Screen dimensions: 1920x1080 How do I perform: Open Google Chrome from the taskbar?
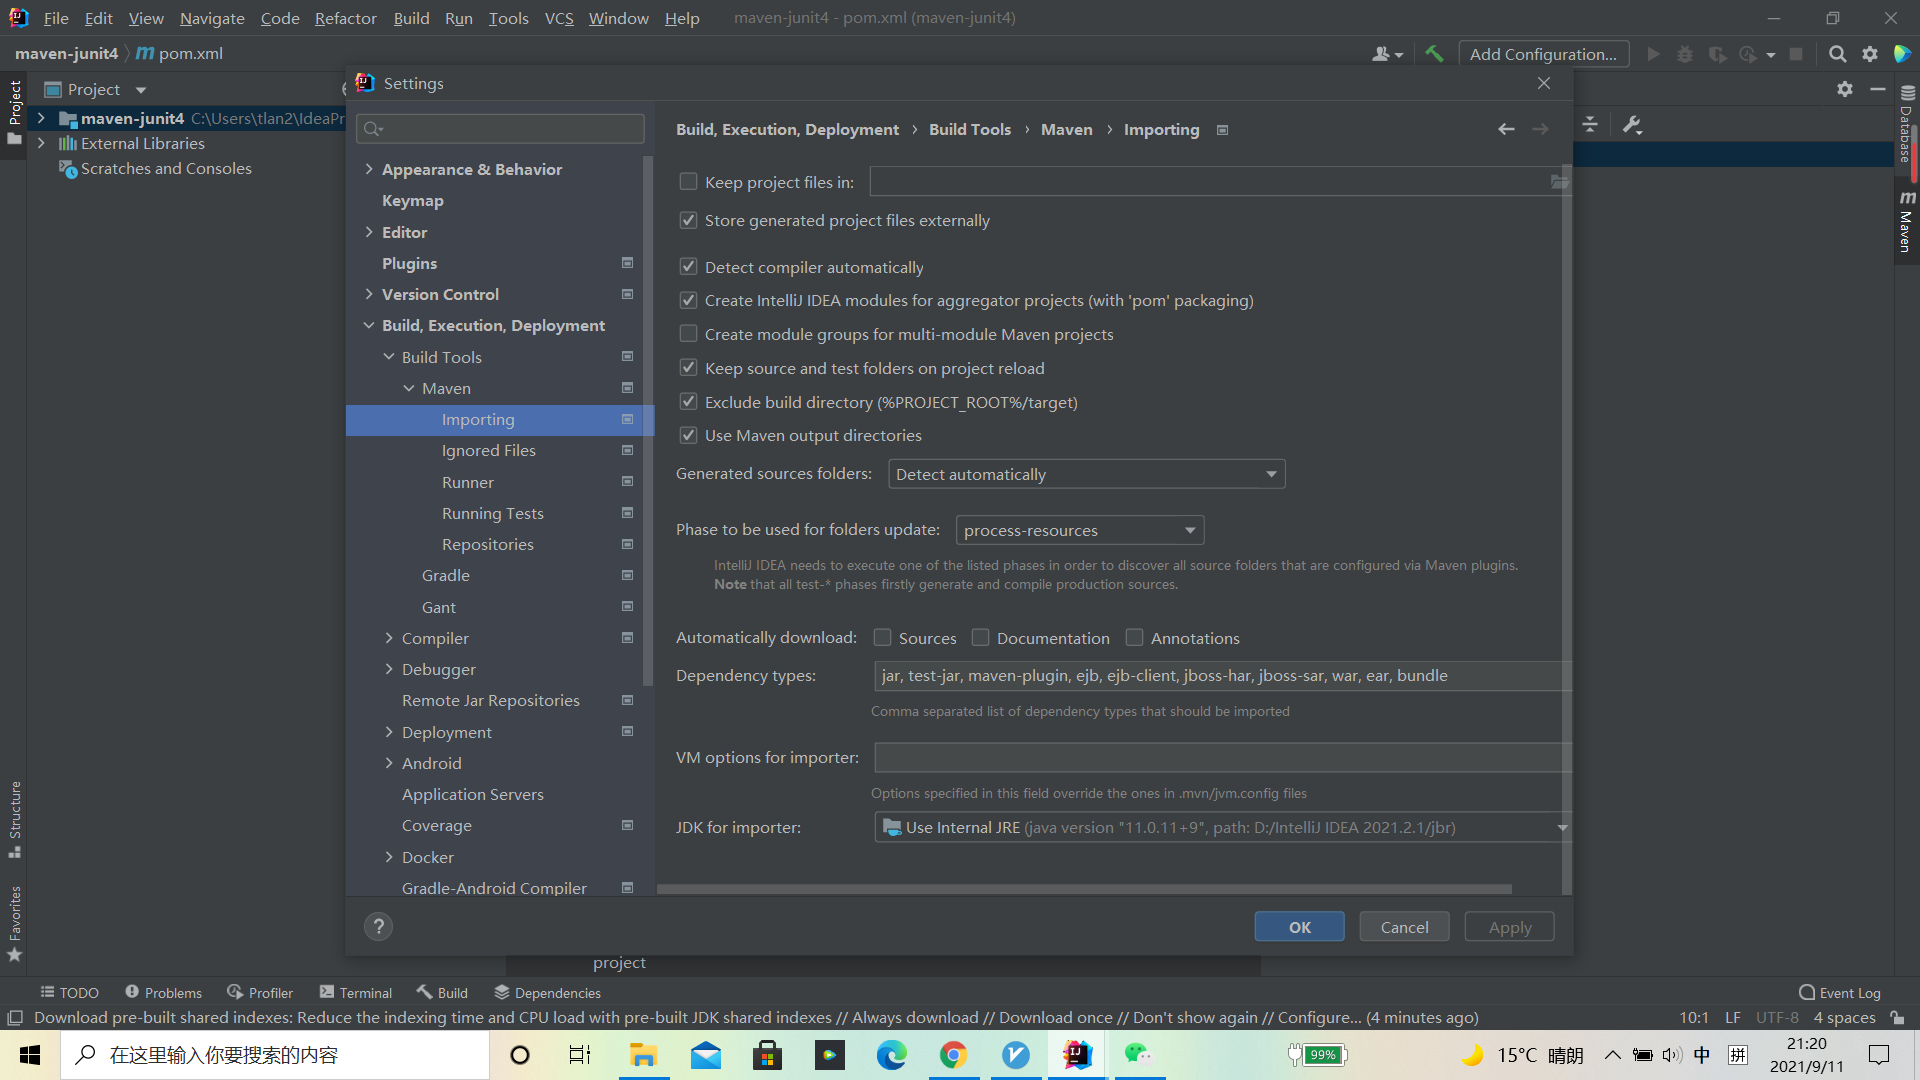pos(953,1055)
